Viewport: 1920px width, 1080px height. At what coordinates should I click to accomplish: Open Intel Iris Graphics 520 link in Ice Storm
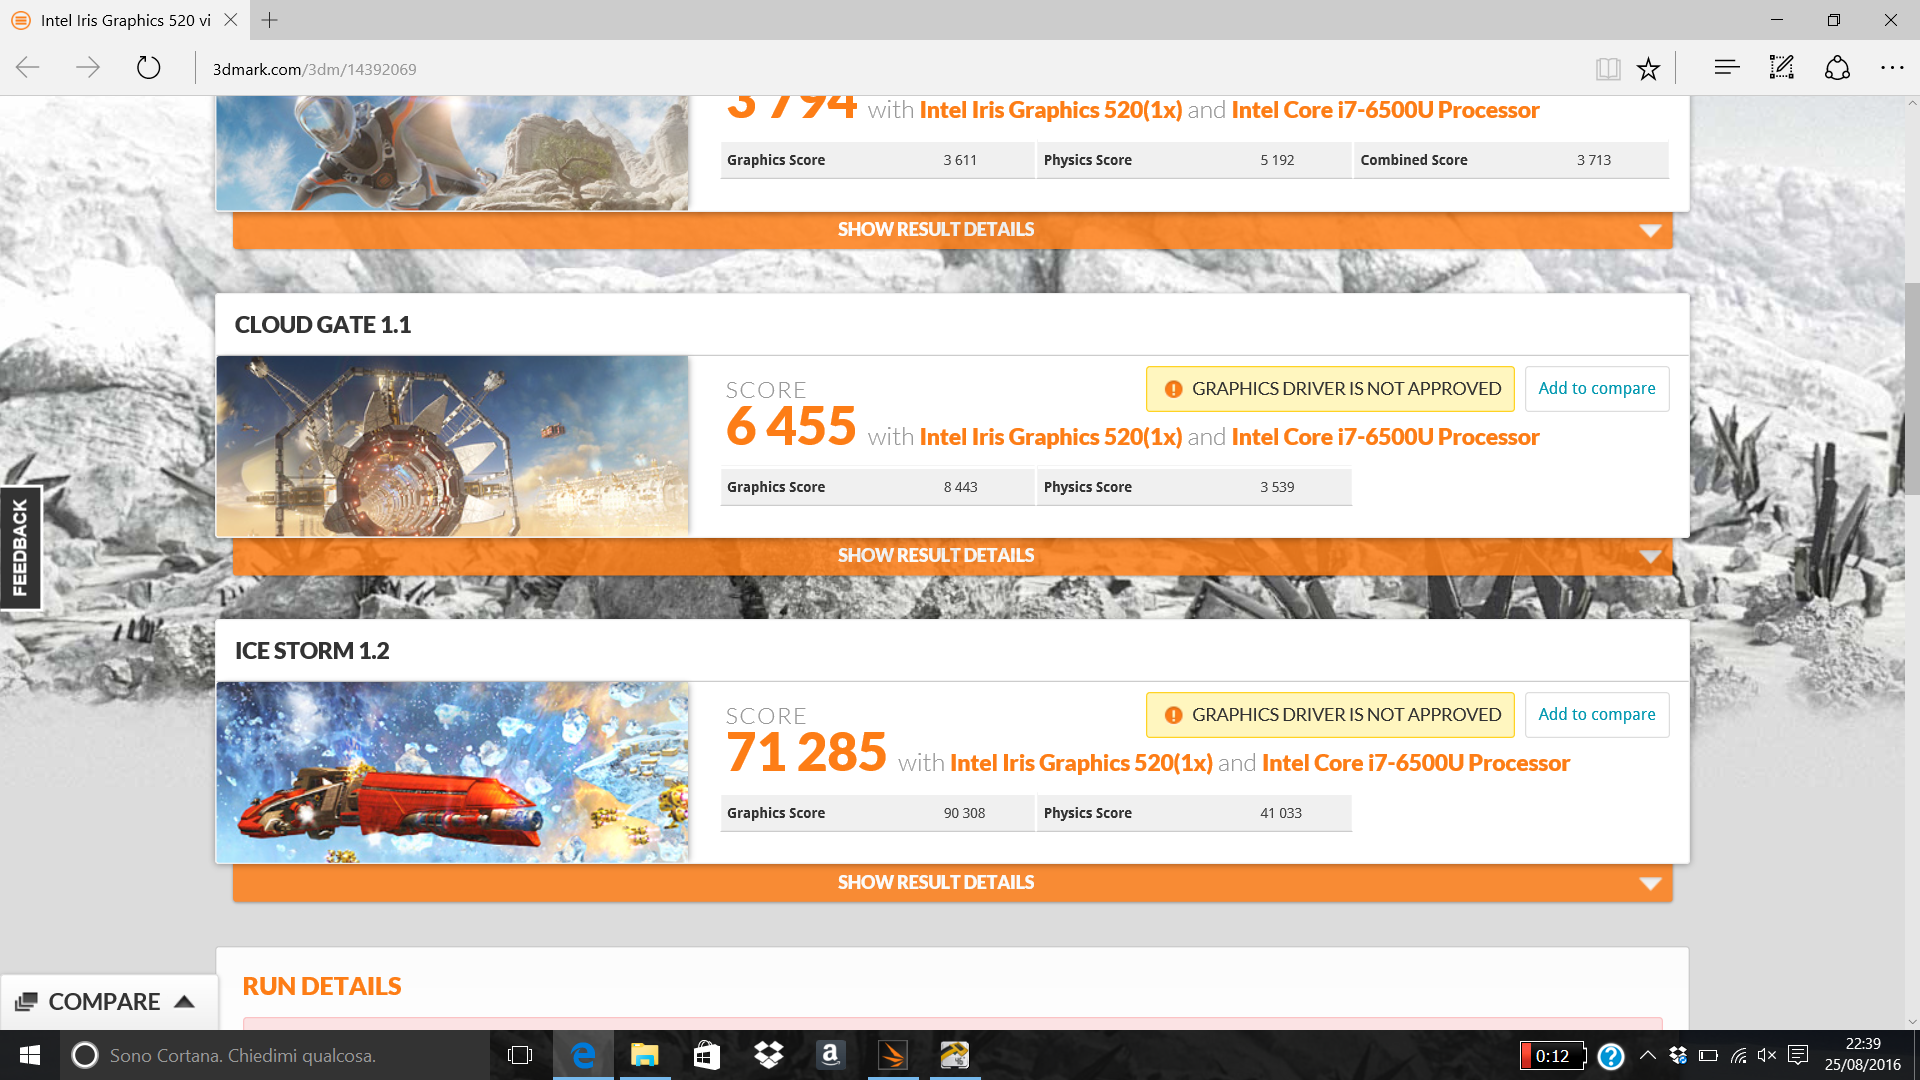click(x=1081, y=763)
